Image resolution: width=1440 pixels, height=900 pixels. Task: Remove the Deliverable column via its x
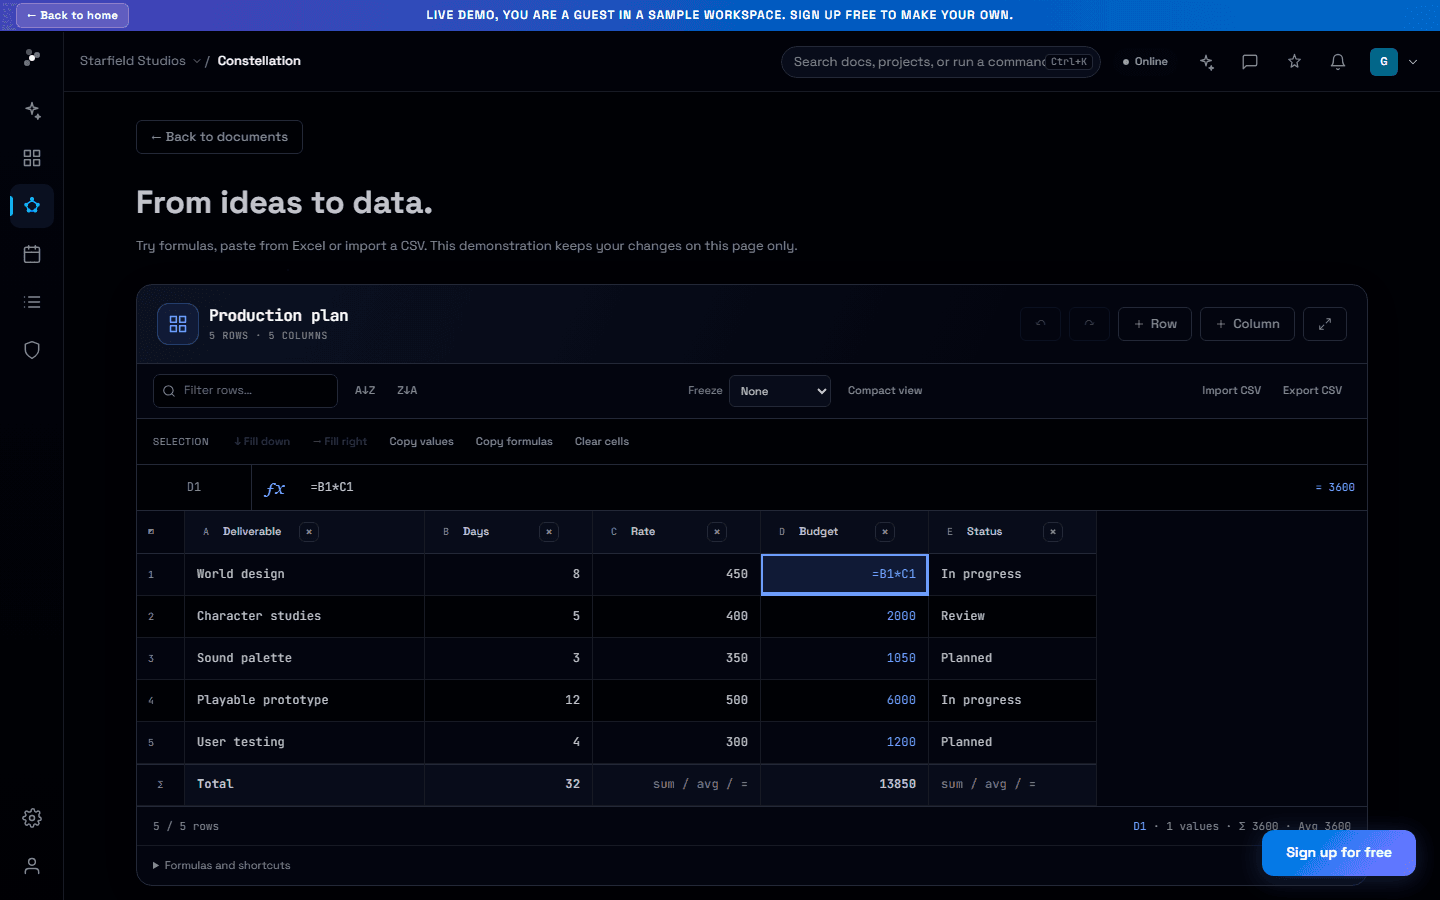(x=309, y=532)
